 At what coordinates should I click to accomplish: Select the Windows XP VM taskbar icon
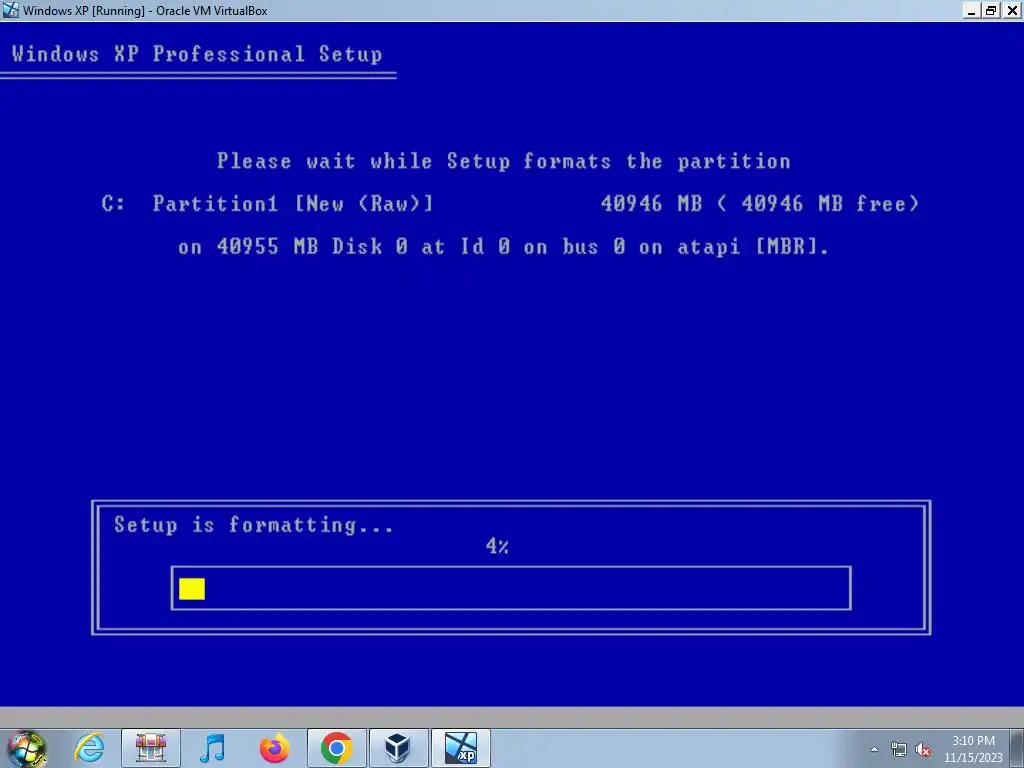pos(461,748)
